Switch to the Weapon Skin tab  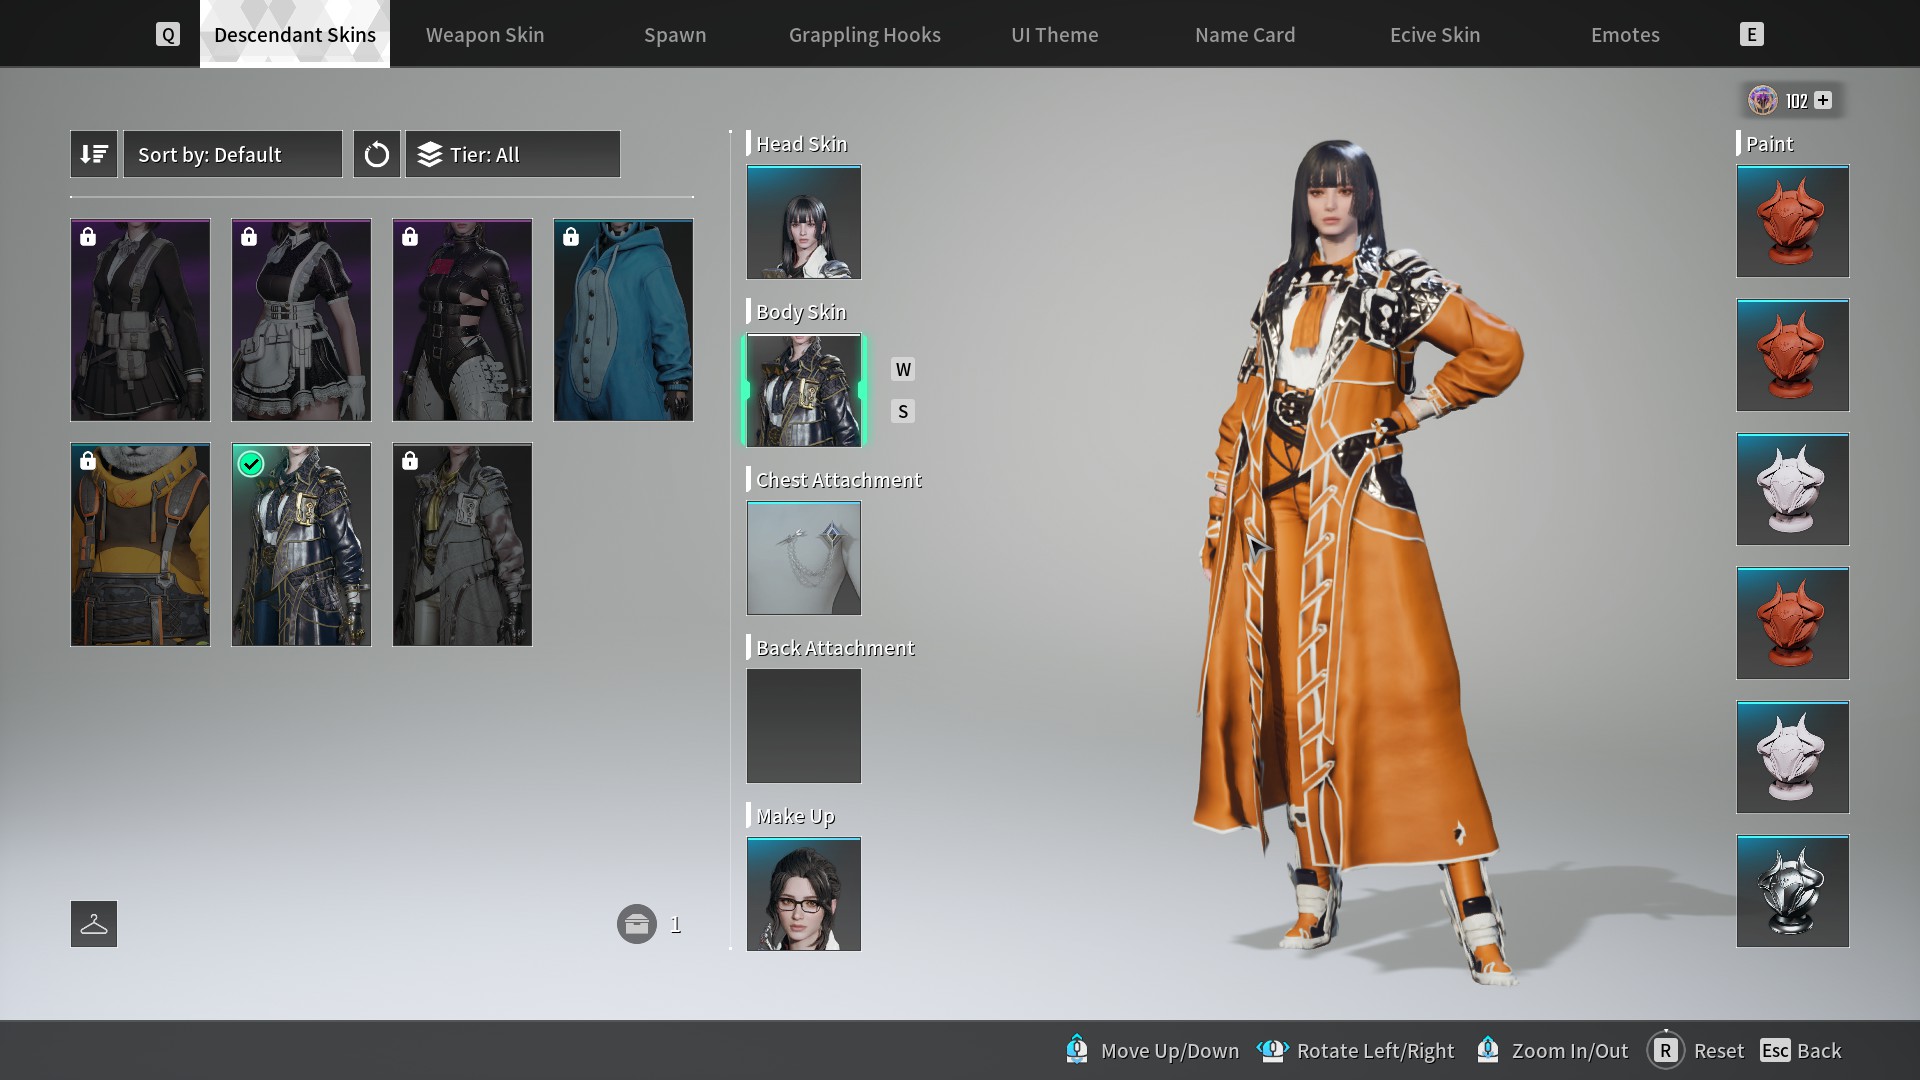click(x=485, y=35)
